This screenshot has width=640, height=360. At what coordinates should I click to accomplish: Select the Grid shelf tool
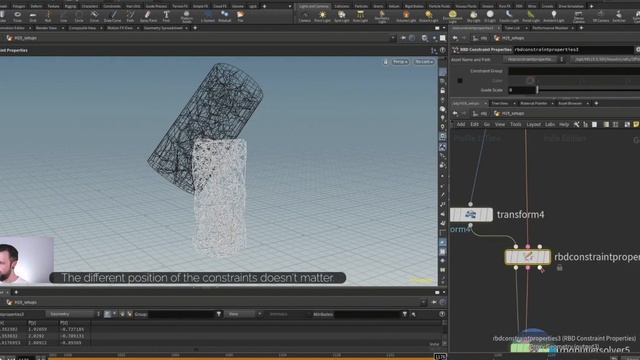[33, 16]
